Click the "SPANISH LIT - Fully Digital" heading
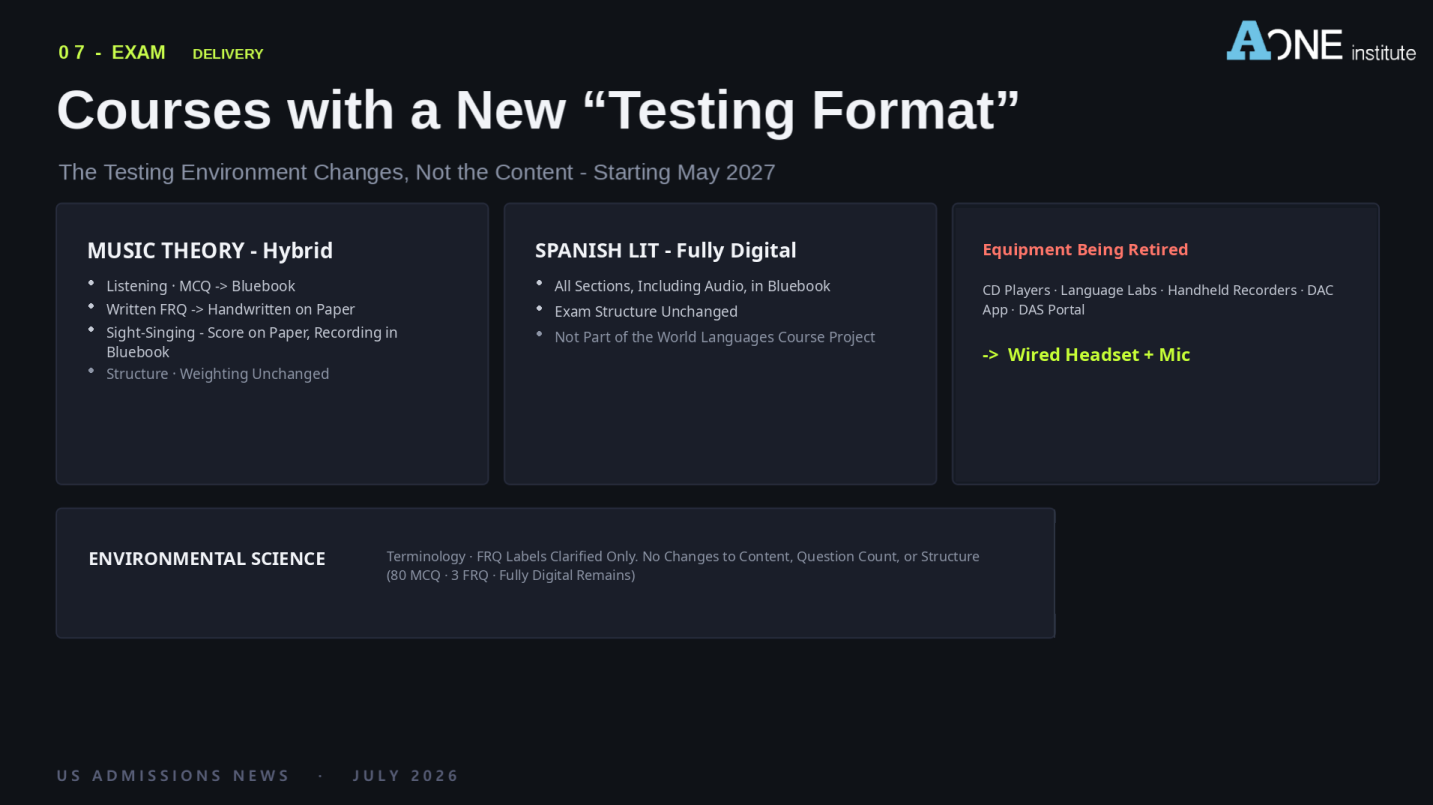Viewport: 1433px width, 805px height. [666, 250]
